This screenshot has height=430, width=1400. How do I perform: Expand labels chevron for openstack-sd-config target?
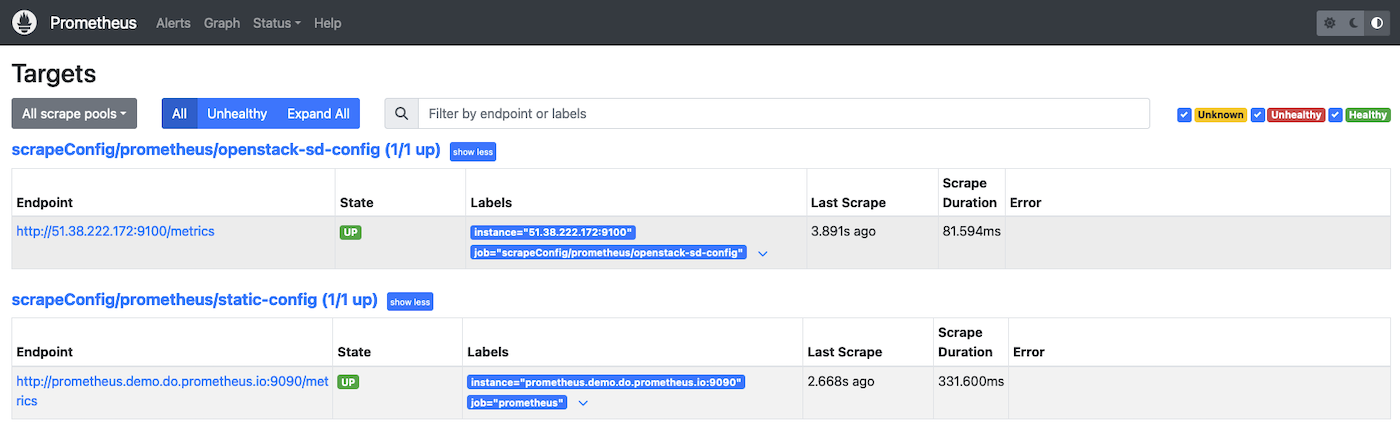[x=763, y=254]
